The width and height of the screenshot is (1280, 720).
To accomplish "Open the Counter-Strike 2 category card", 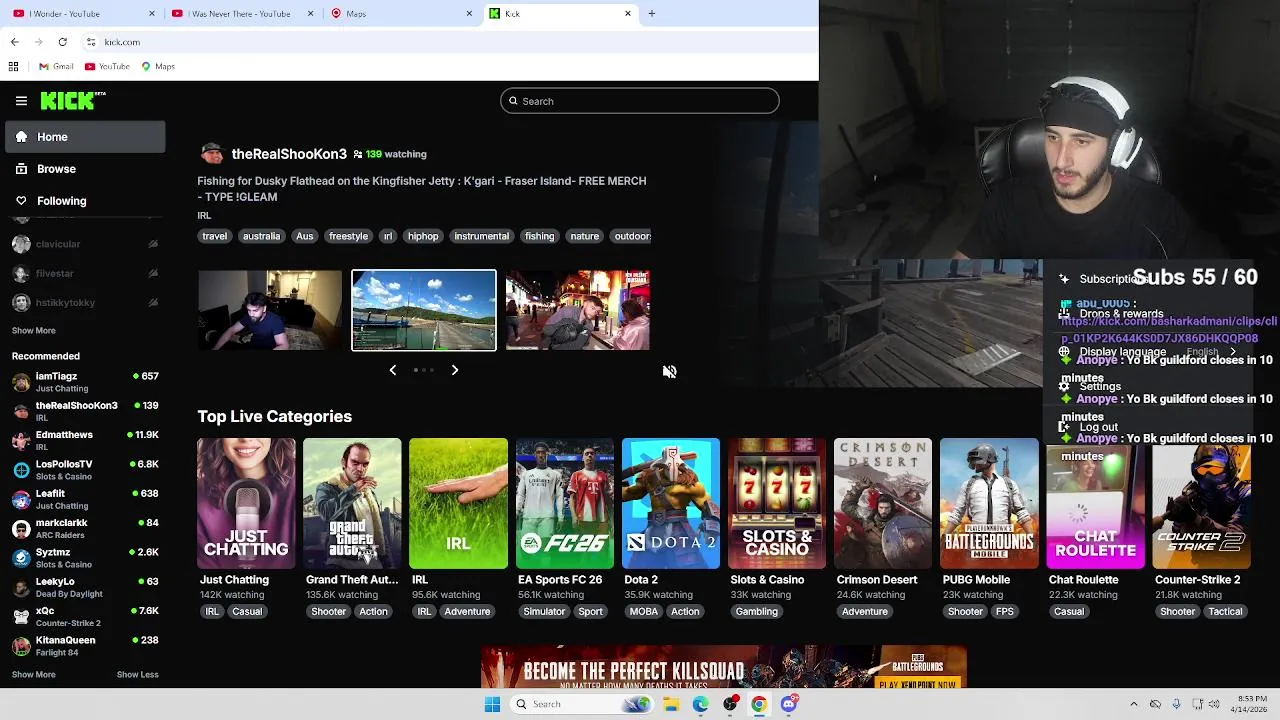I will [x=1201, y=504].
